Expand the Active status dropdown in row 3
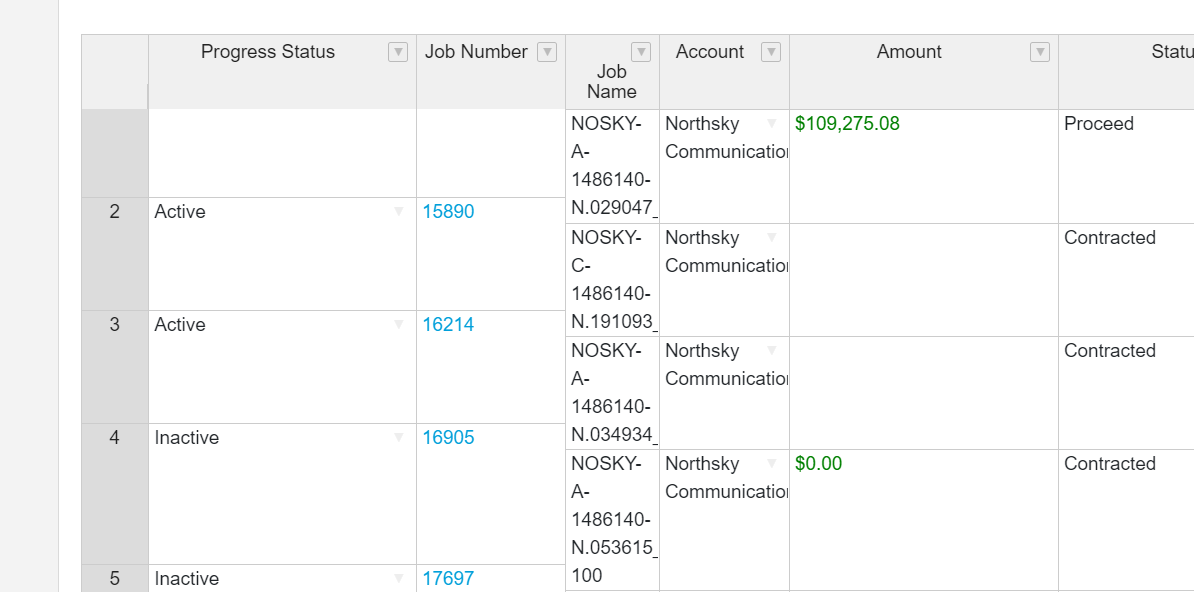Image resolution: width=1194 pixels, height=592 pixels. tap(399, 325)
